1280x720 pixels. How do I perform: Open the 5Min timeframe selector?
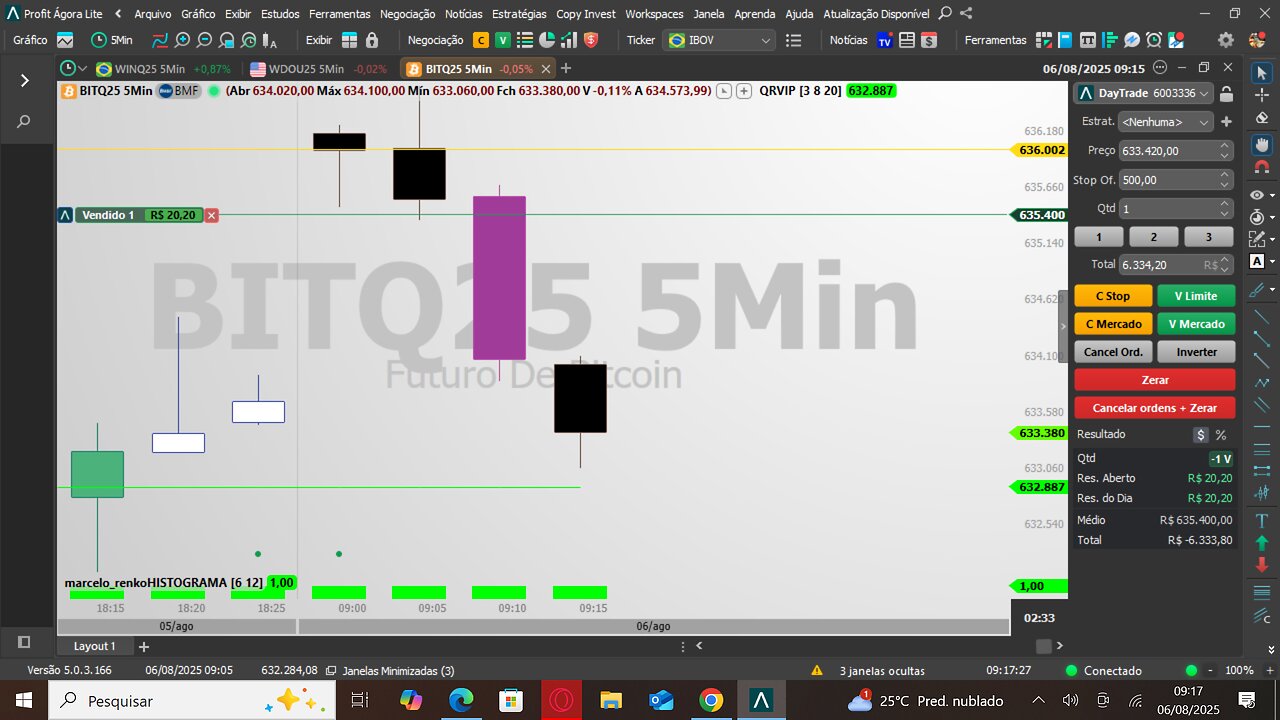click(111, 40)
